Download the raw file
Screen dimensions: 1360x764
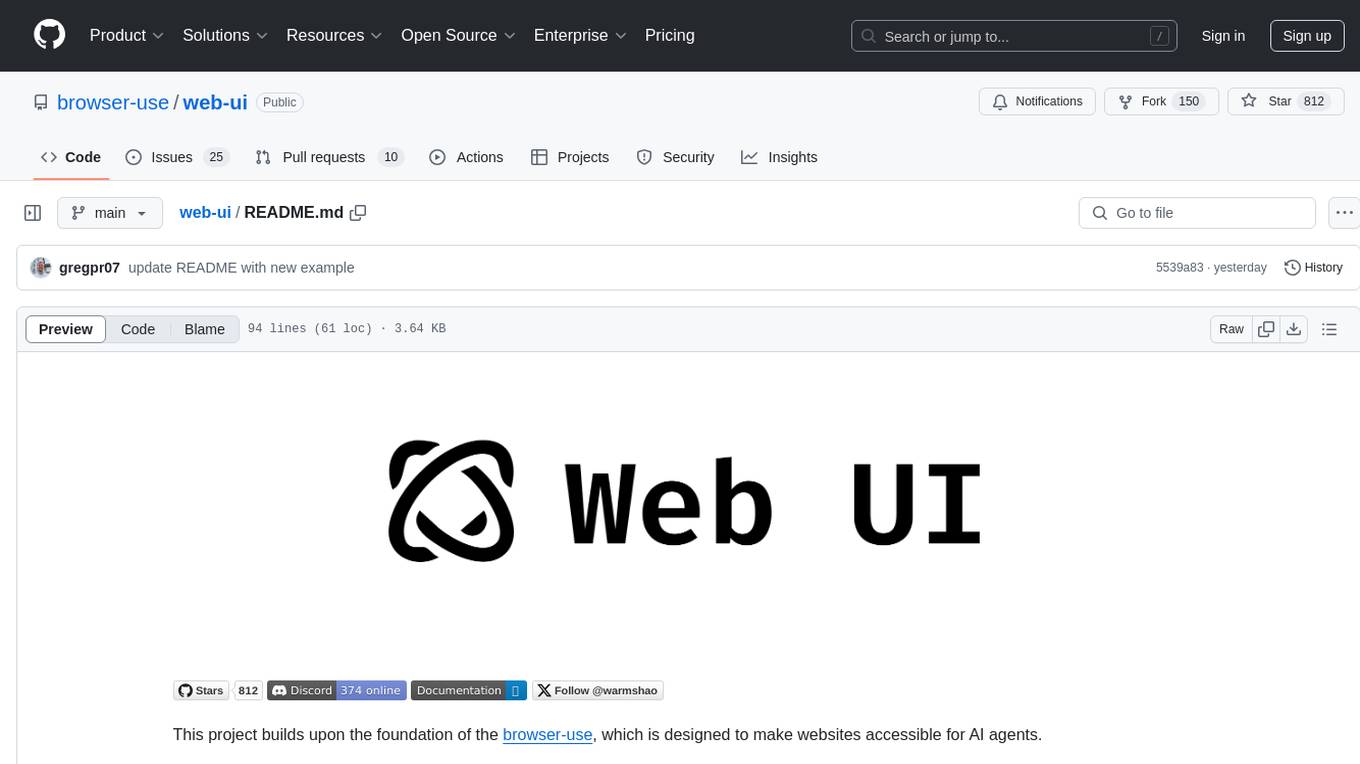[1294, 329]
